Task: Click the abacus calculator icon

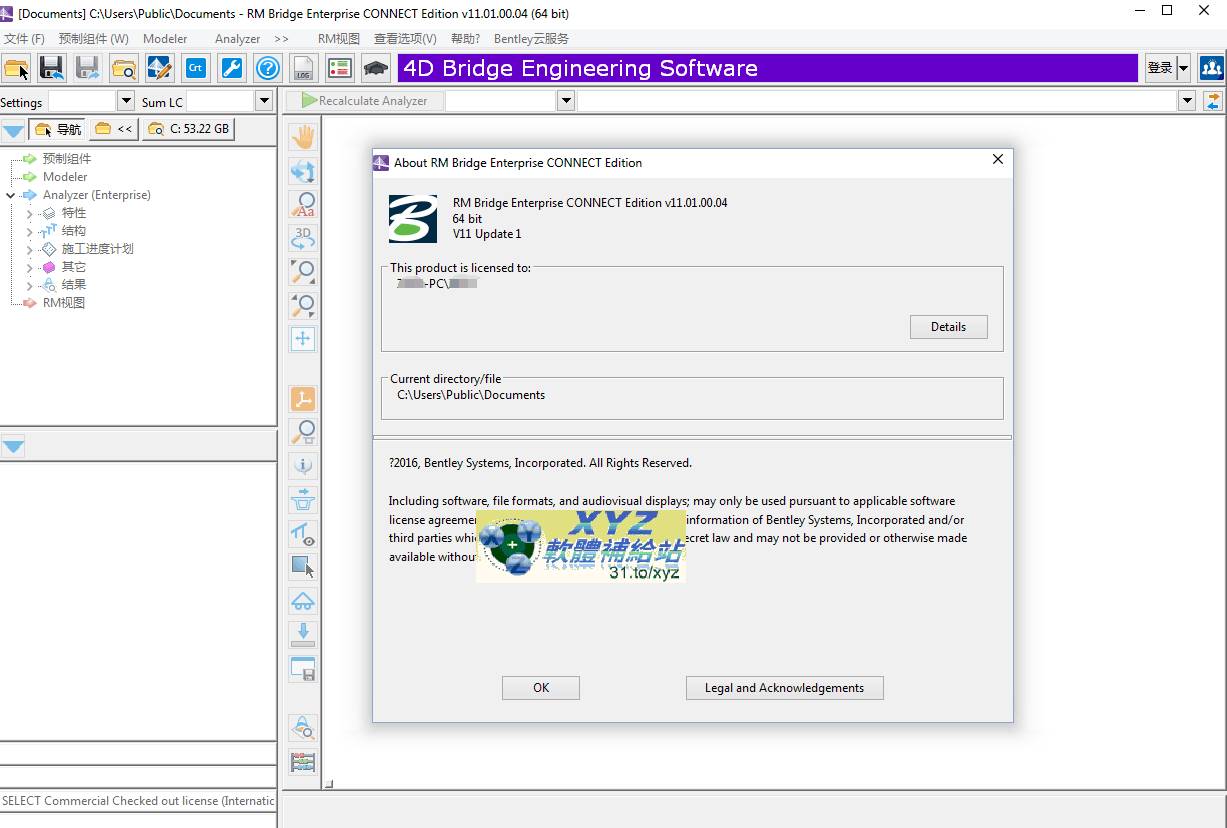Action: click(303, 762)
